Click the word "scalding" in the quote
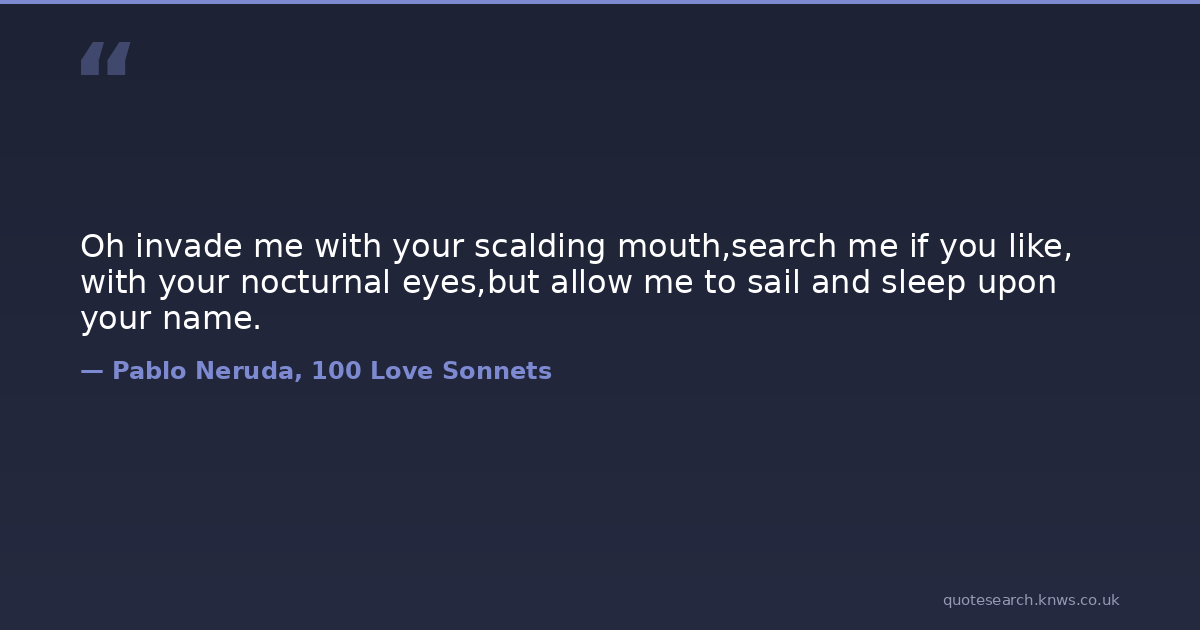Image resolution: width=1200 pixels, height=630 pixels. (x=540, y=247)
